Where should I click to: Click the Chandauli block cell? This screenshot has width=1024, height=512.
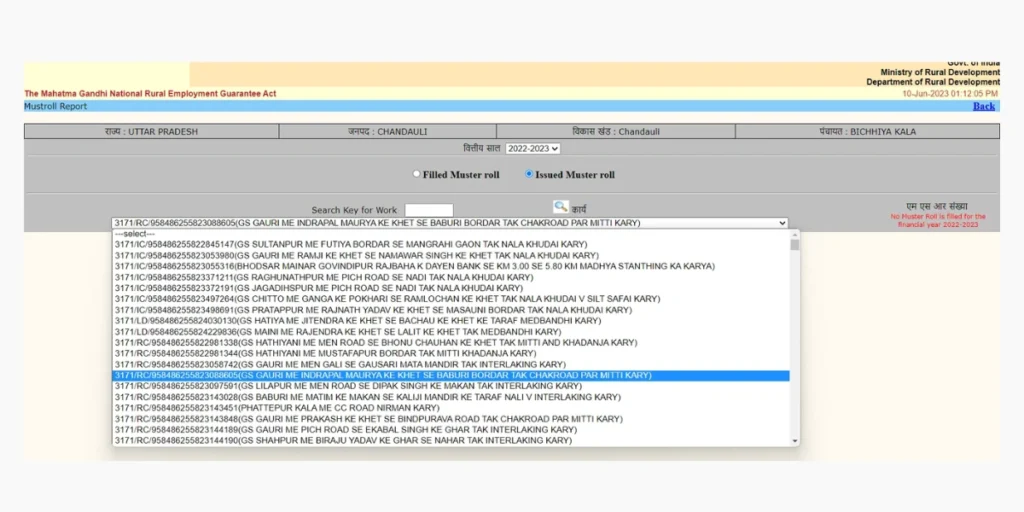click(616, 131)
